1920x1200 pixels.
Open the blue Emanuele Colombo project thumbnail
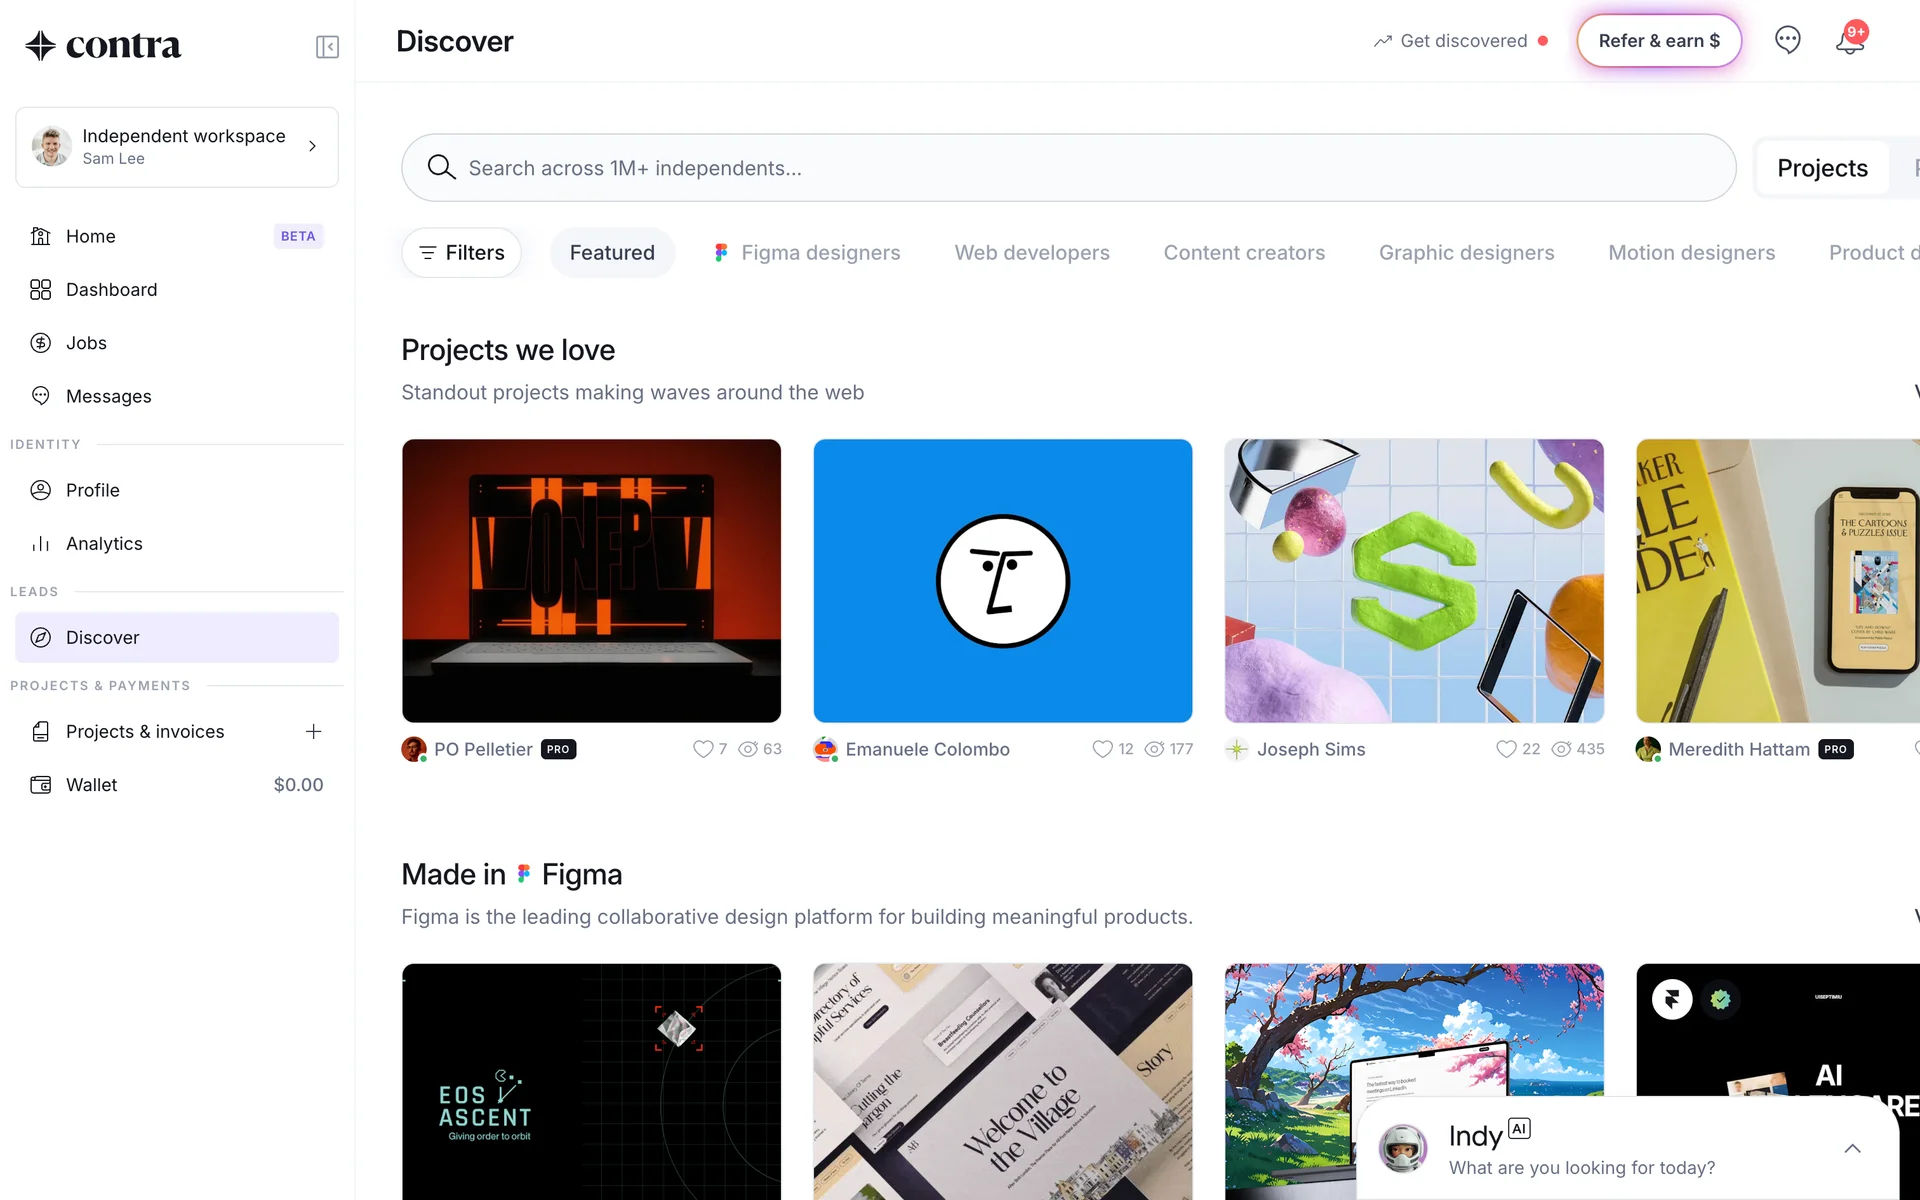(1002, 581)
